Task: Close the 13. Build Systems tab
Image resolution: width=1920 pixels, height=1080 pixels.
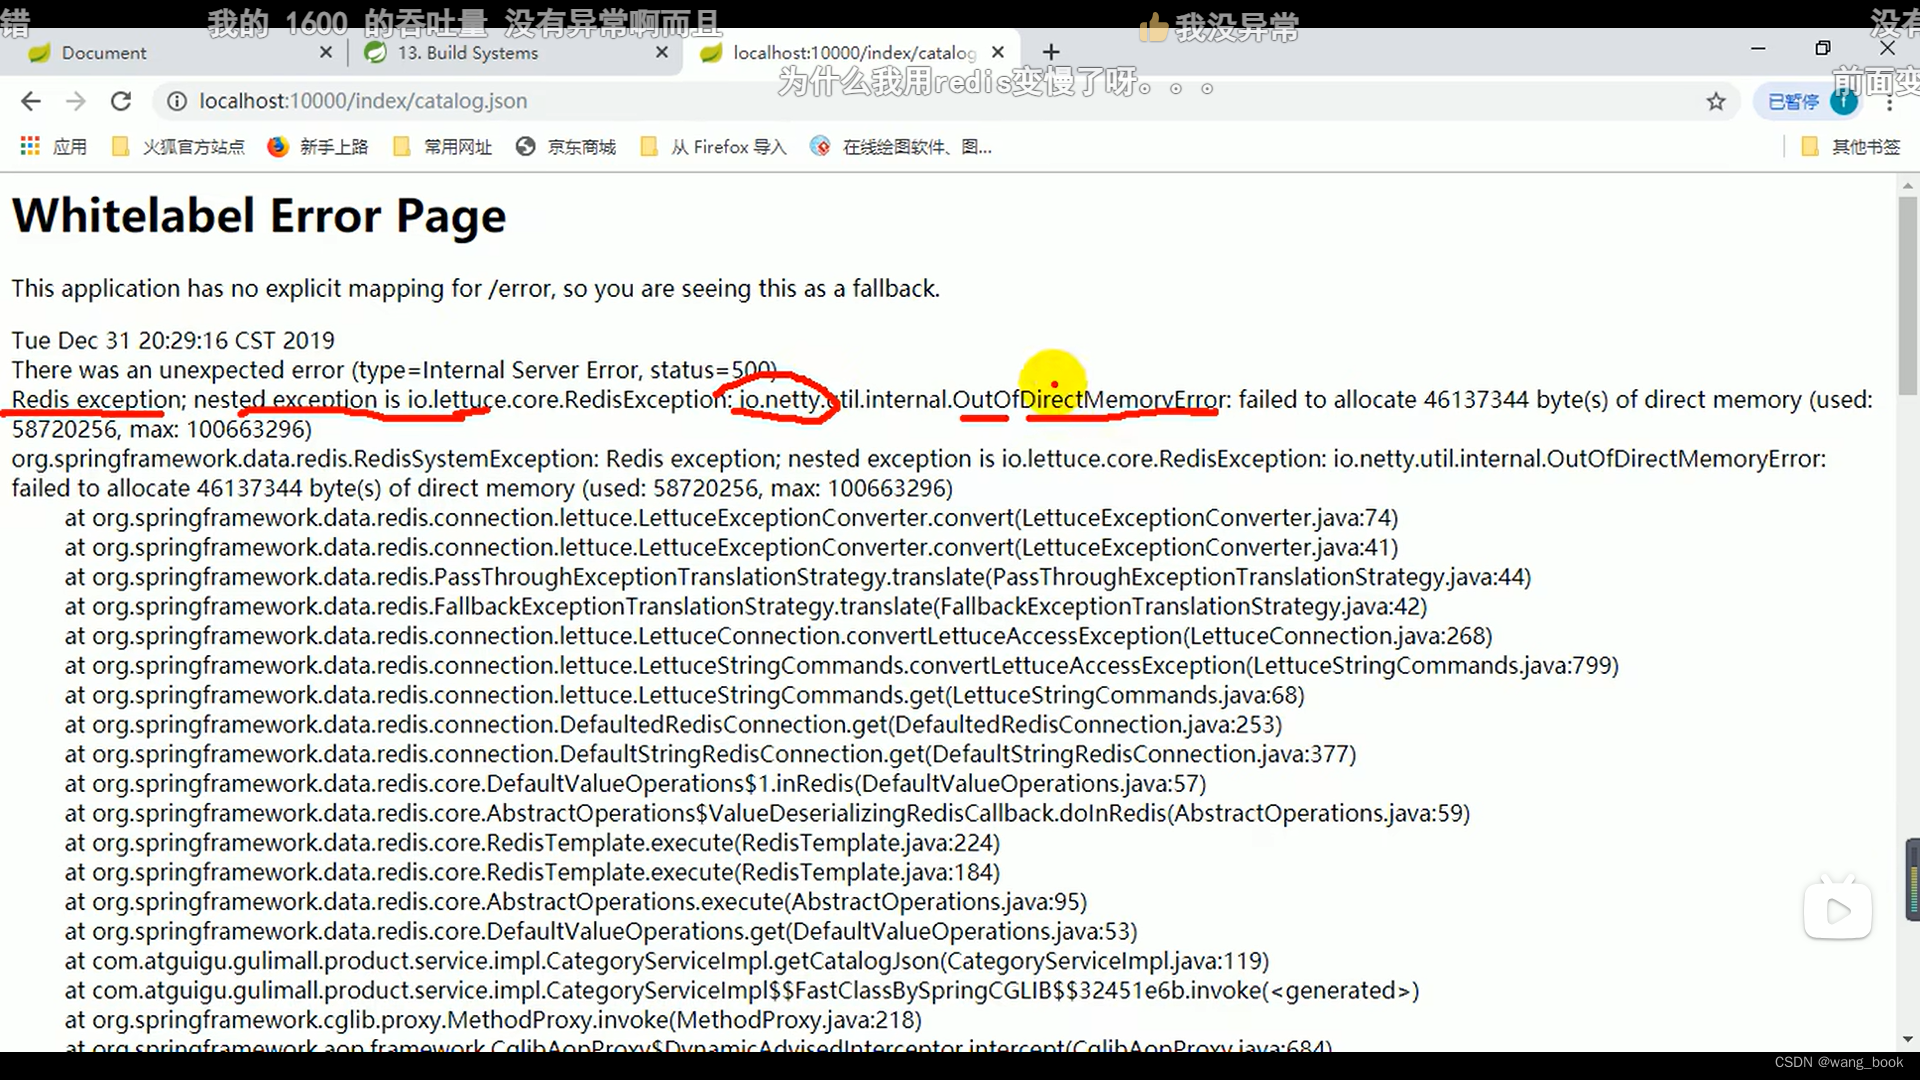Action: 662,52
